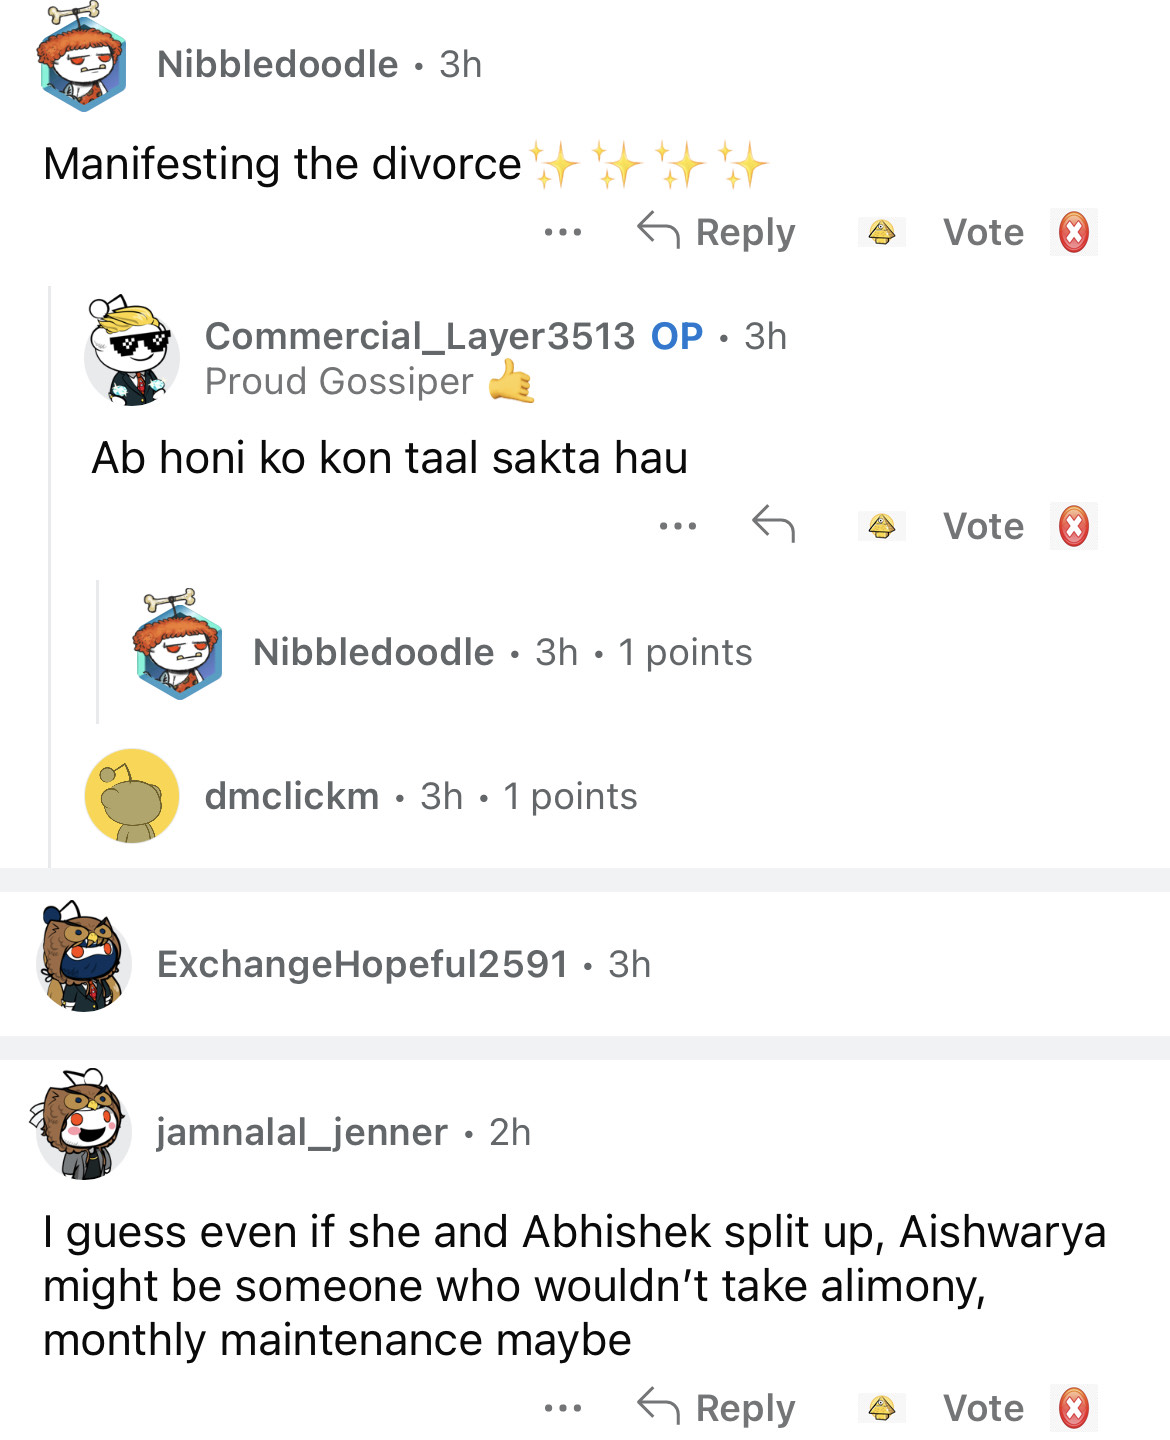Downvote Nibbledoodle's 'Manifesting the divorce' comment
Screen dimensions: 1170x1440
pos(1073,233)
